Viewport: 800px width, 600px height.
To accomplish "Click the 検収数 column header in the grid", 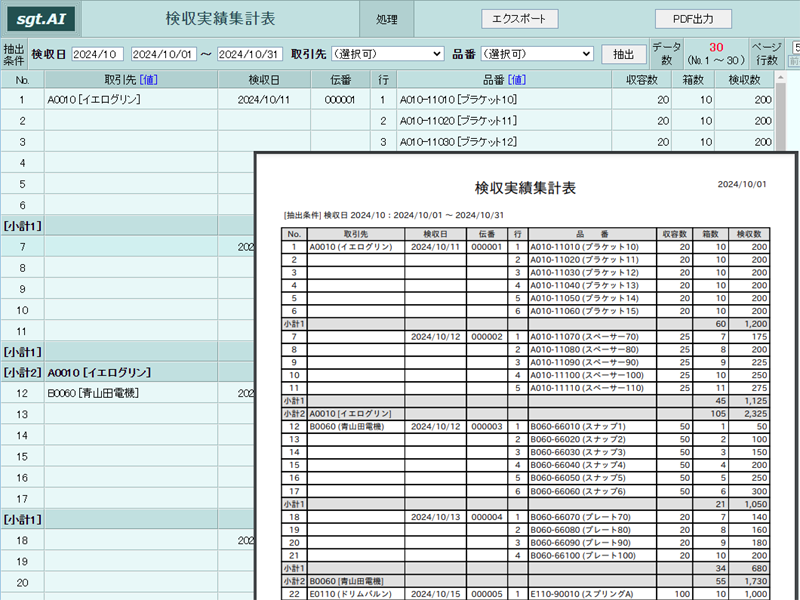I will [744, 80].
